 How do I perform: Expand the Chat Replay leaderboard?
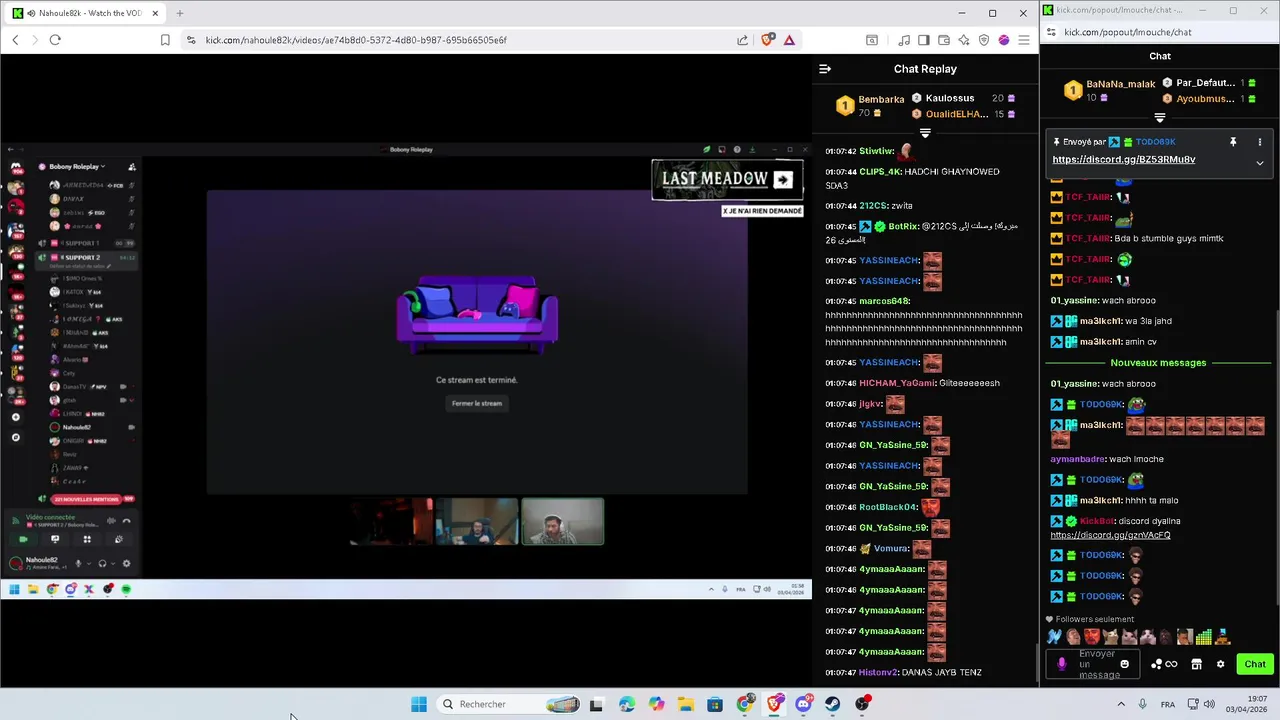pyautogui.click(x=925, y=133)
